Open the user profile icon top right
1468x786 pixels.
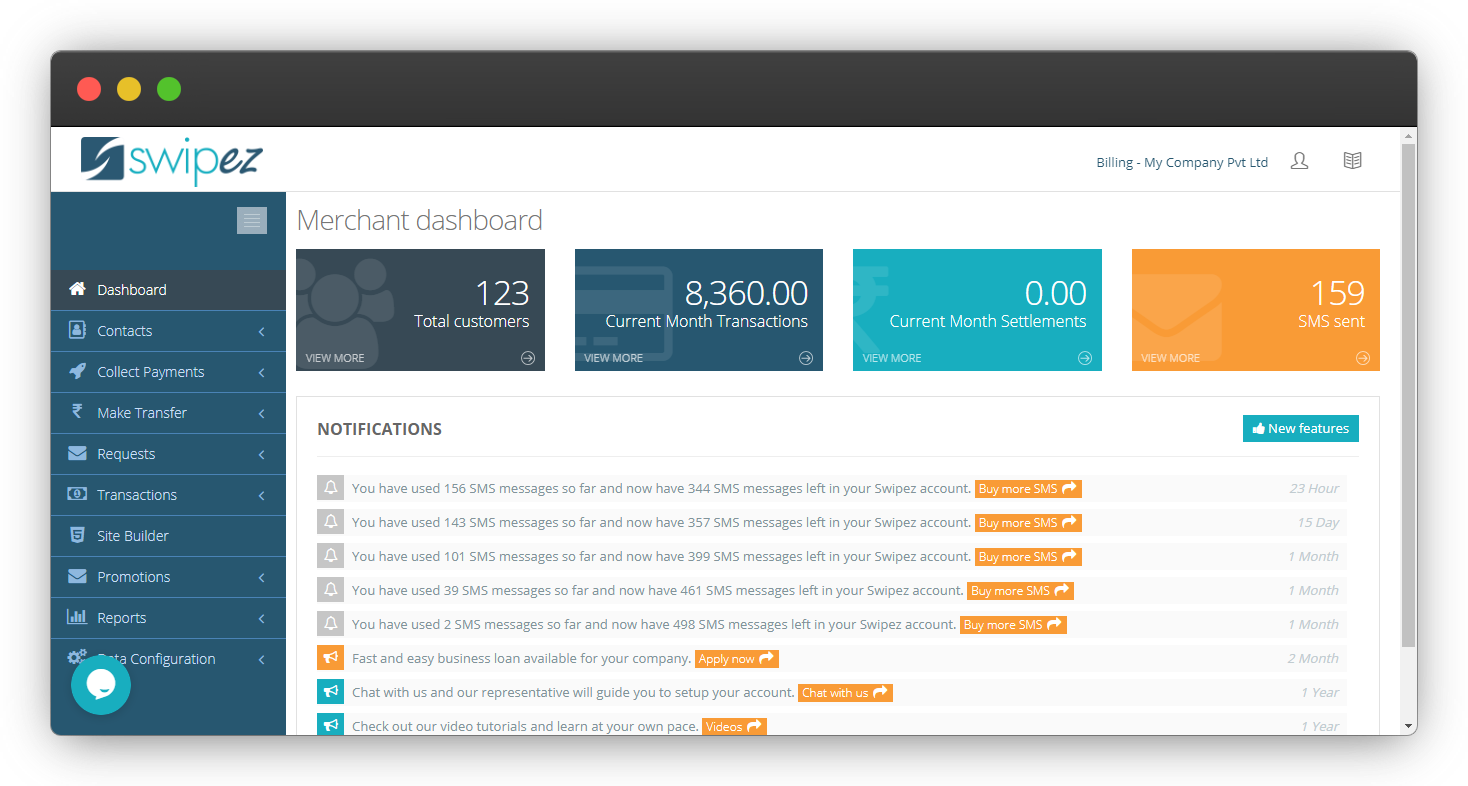pos(1299,160)
